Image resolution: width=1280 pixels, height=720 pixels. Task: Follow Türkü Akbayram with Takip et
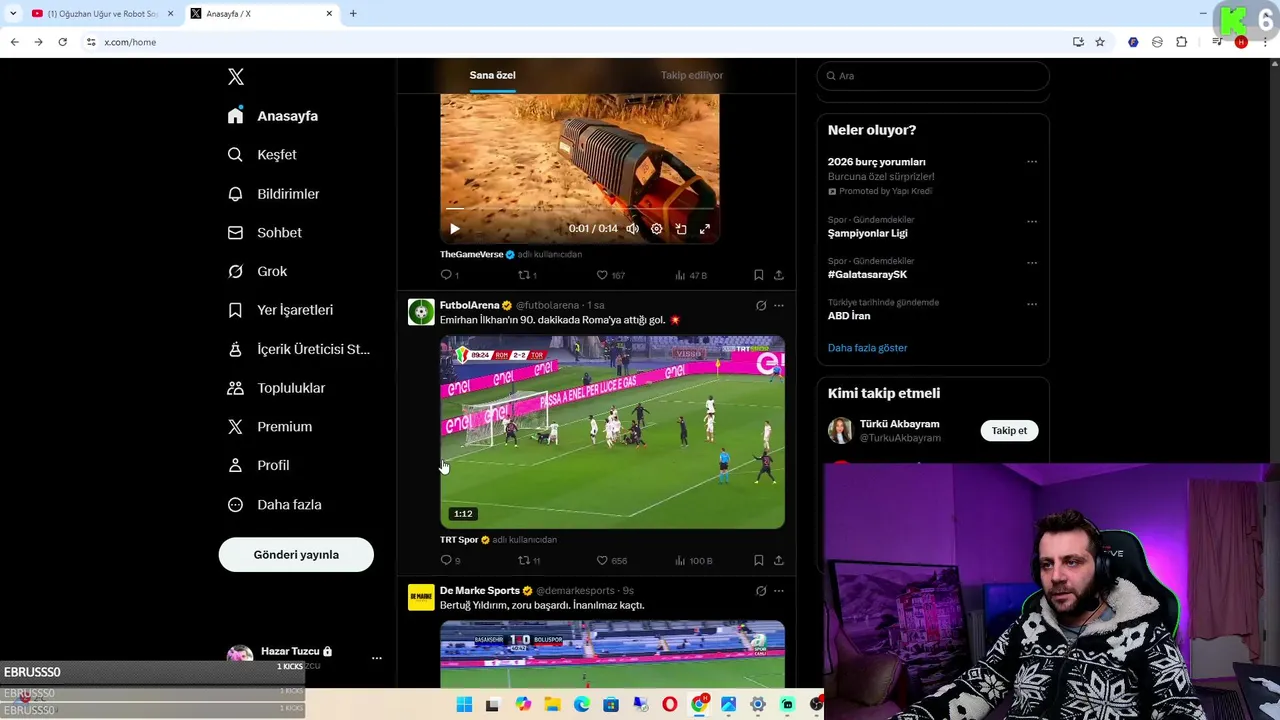1009,431
